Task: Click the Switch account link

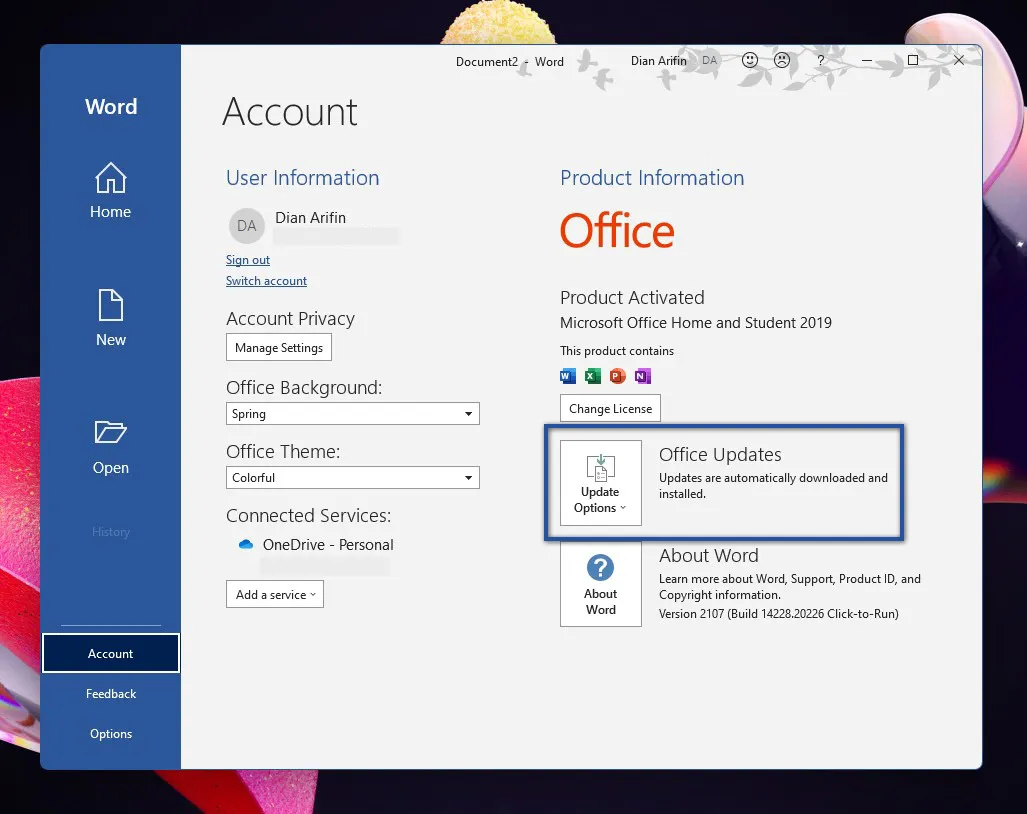Action: (266, 281)
